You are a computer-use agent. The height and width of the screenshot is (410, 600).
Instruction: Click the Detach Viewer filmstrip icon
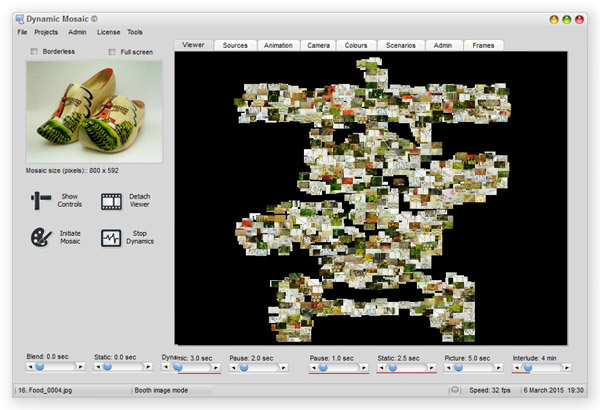(112, 199)
